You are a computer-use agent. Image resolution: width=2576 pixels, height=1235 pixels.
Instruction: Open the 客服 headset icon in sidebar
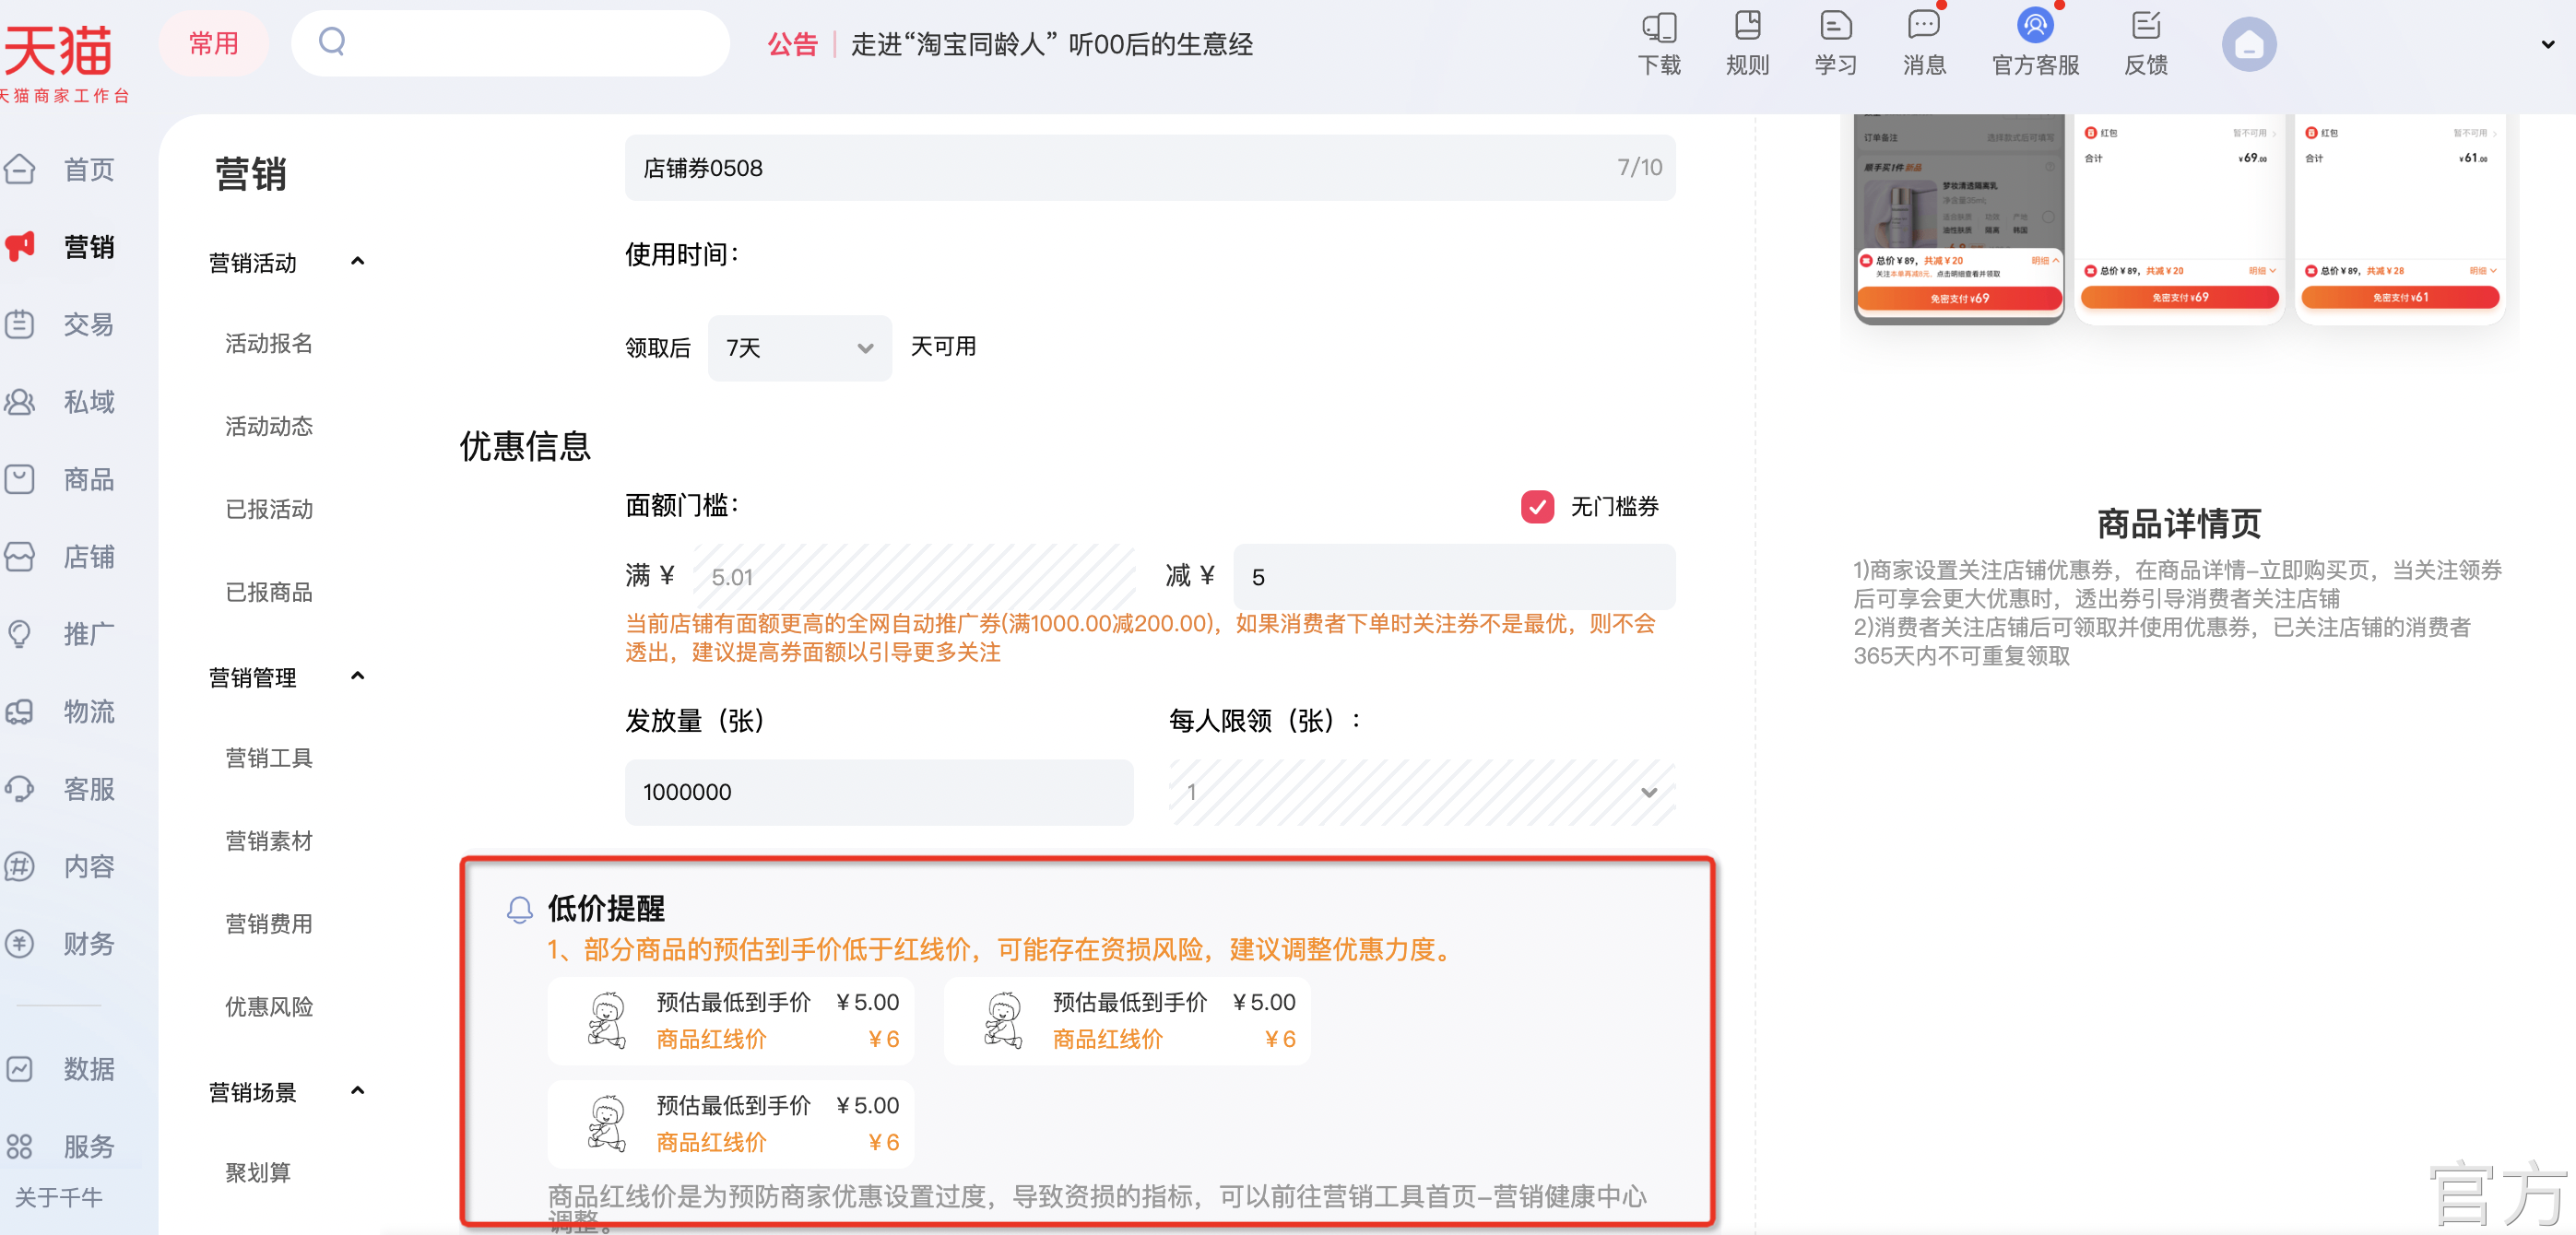coord(20,789)
